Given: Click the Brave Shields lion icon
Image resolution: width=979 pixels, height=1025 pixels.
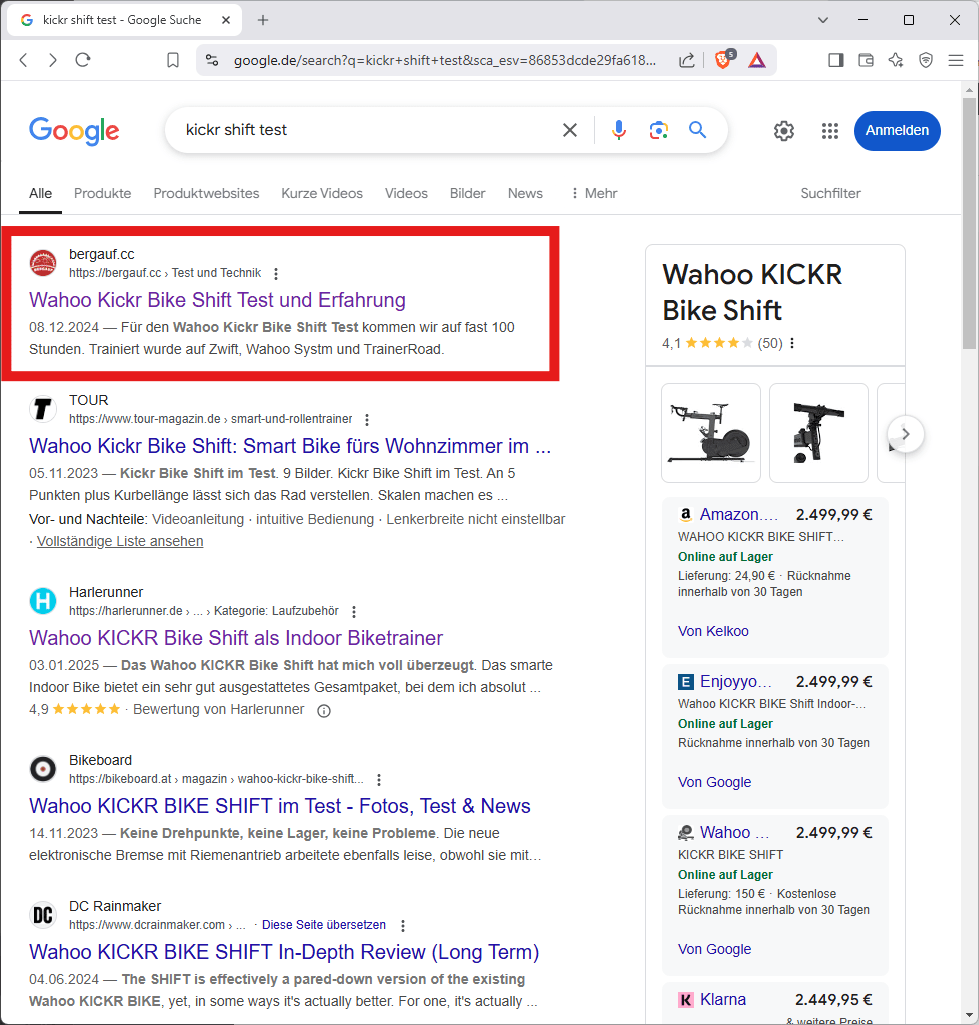Looking at the screenshot, I should [x=722, y=60].
